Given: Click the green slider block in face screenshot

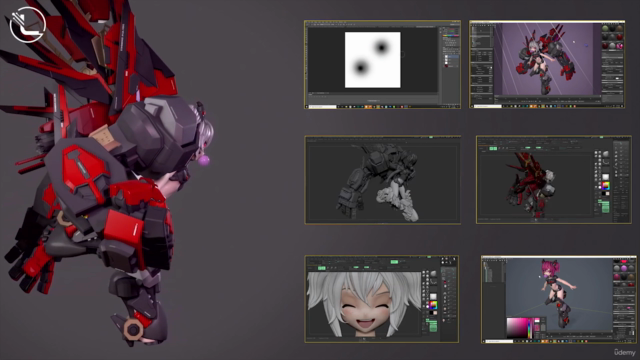Looking at the screenshot, I should [433, 328].
